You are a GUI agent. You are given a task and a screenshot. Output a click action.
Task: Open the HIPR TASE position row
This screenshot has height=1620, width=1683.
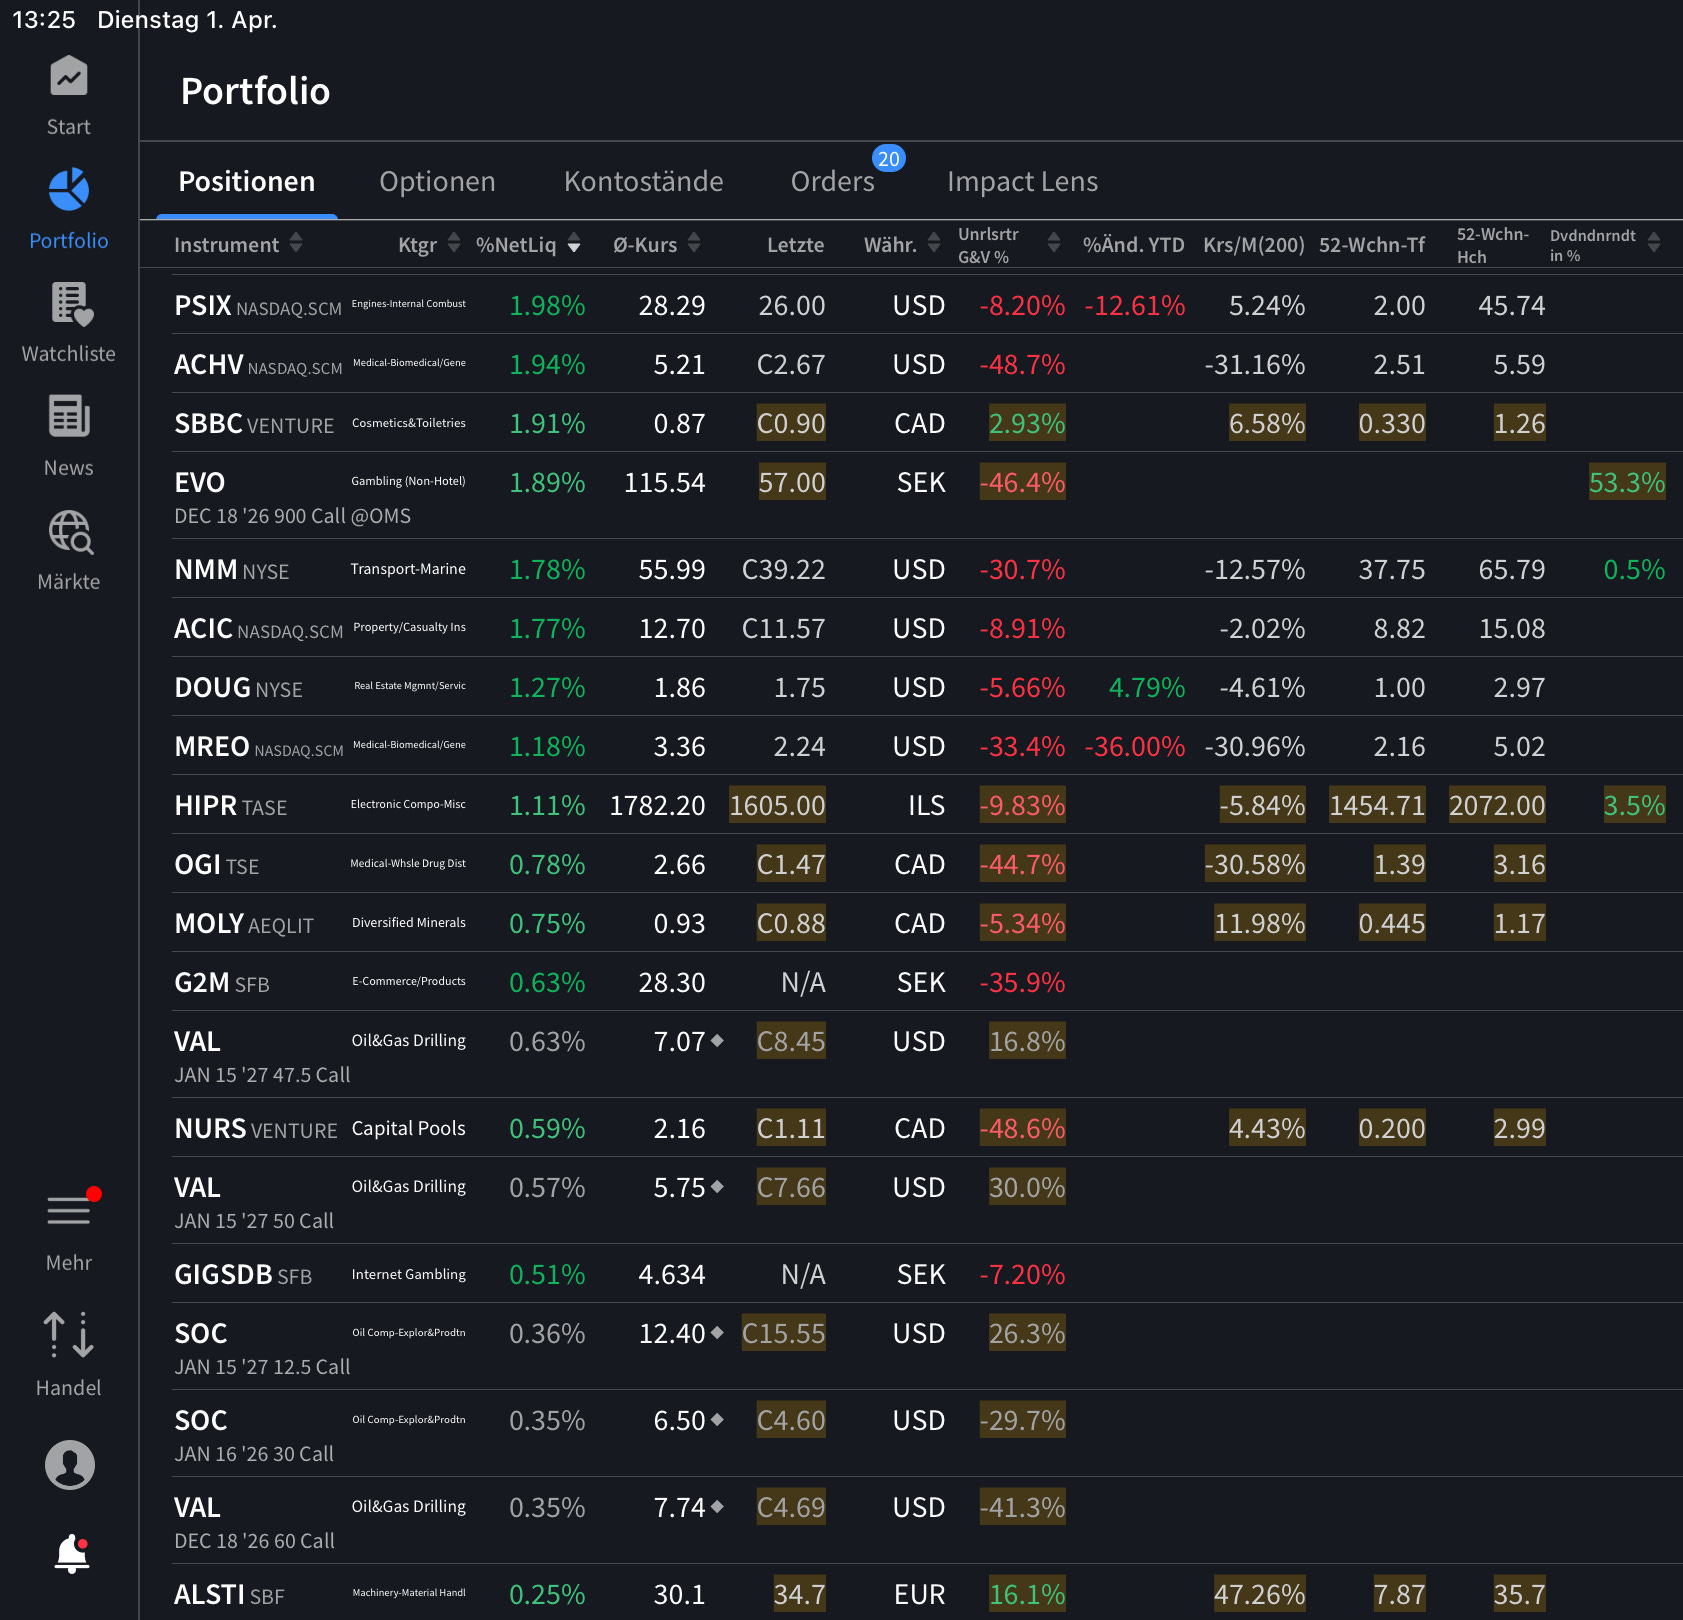coord(926,805)
